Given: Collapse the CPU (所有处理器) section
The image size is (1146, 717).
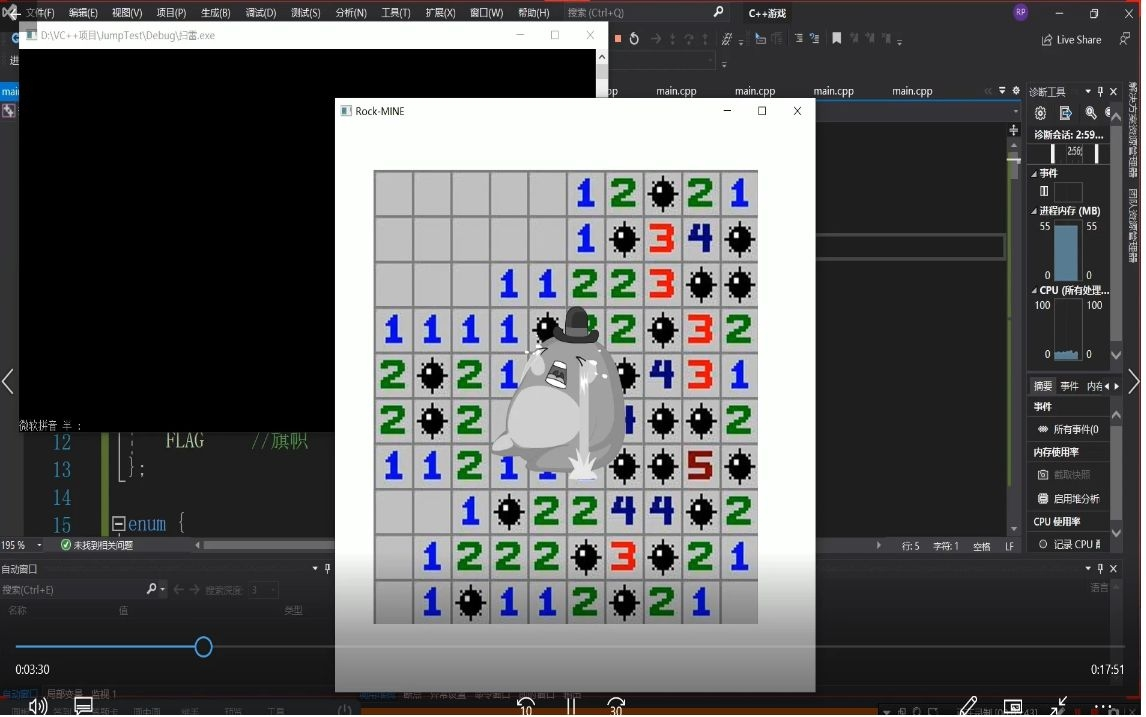Looking at the screenshot, I should [x=1034, y=289].
